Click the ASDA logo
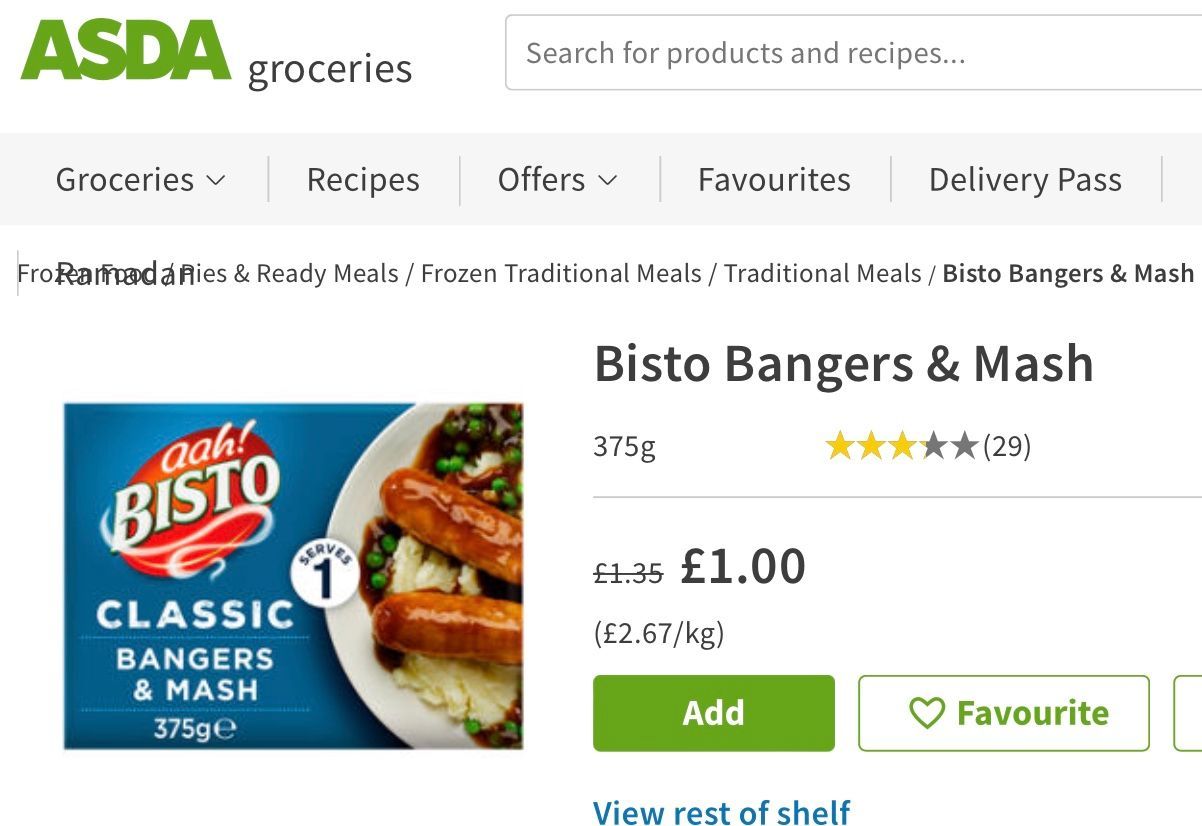1202x826 pixels. [126, 50]
